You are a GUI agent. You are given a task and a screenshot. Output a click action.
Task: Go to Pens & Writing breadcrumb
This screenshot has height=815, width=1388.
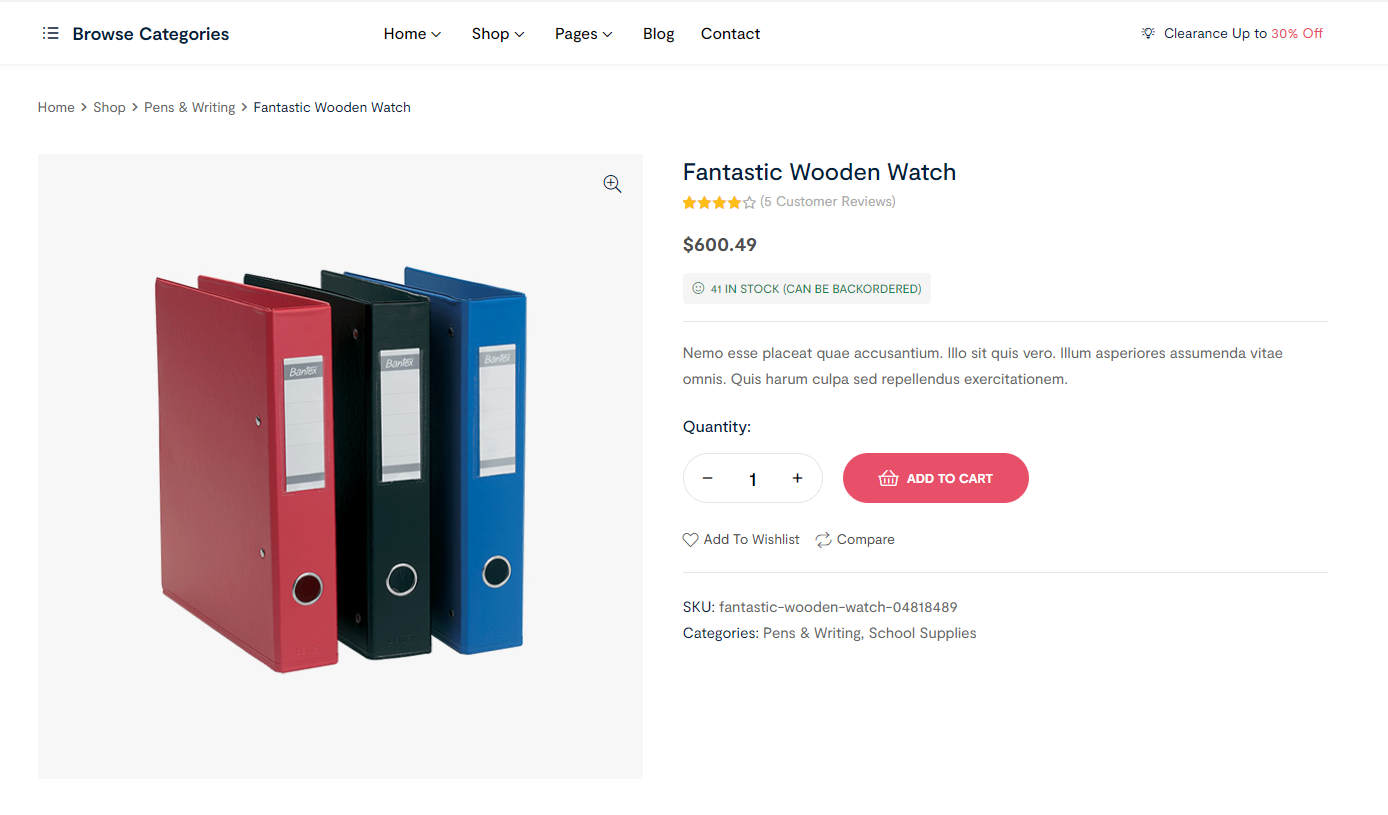tap(189, 107)
